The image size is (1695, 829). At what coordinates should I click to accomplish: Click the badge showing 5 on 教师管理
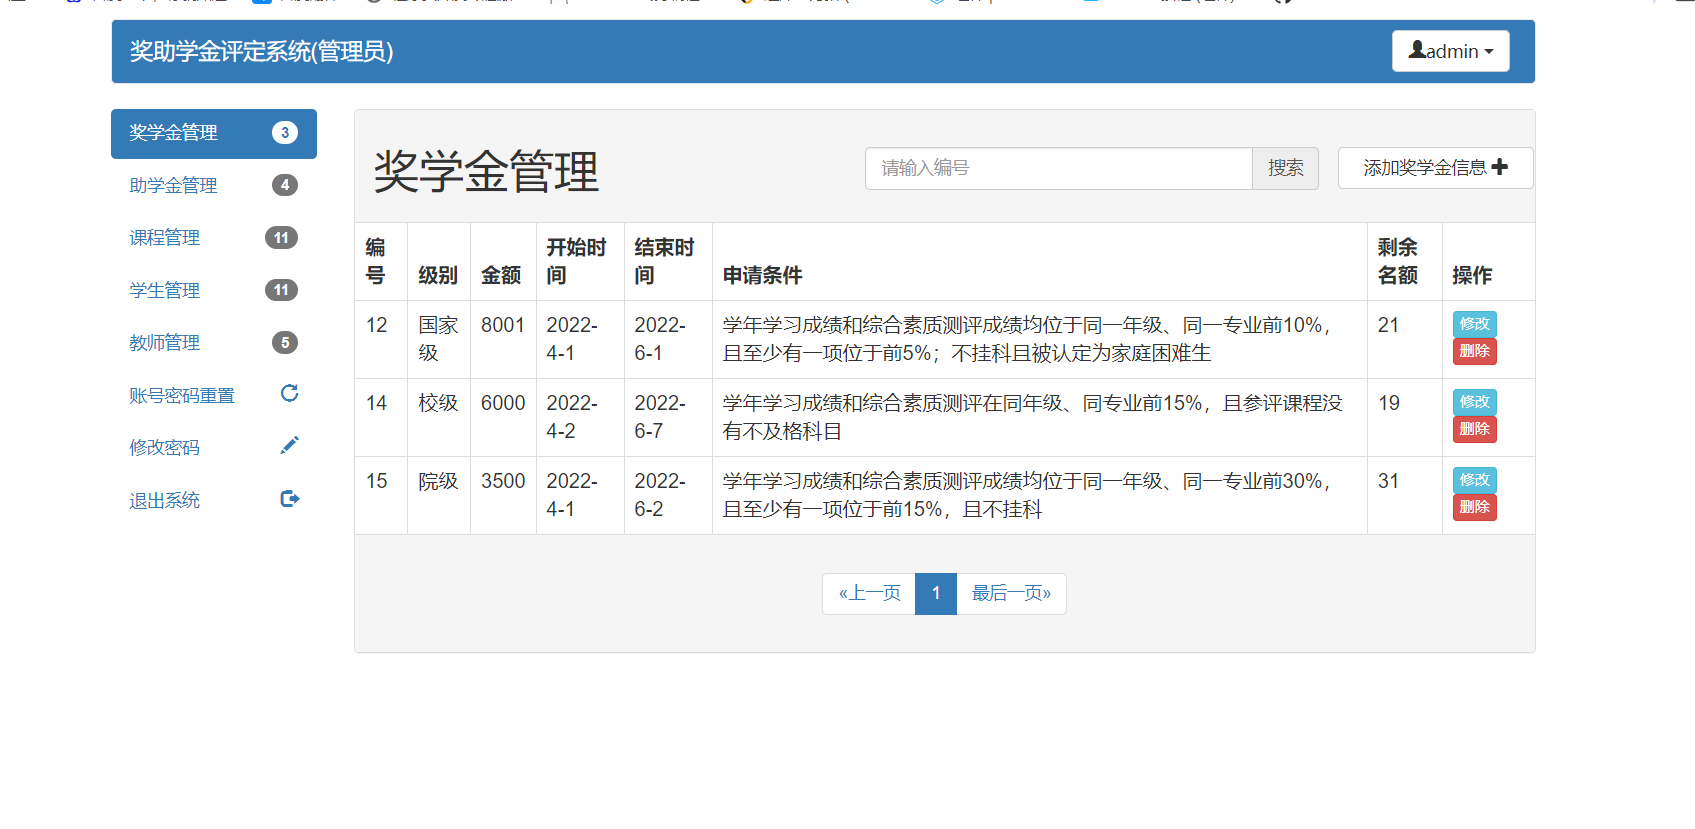[x=285, y=343]
